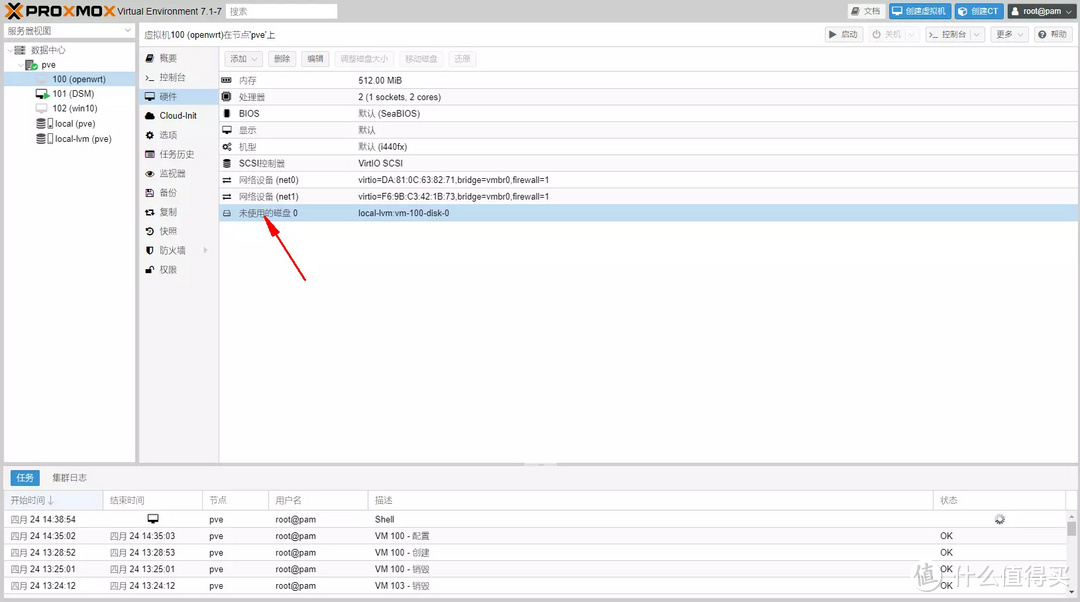
Task: Click the 'VM 100 - 配置' task row
Action: pyautogui.click(x=537, y=536)
